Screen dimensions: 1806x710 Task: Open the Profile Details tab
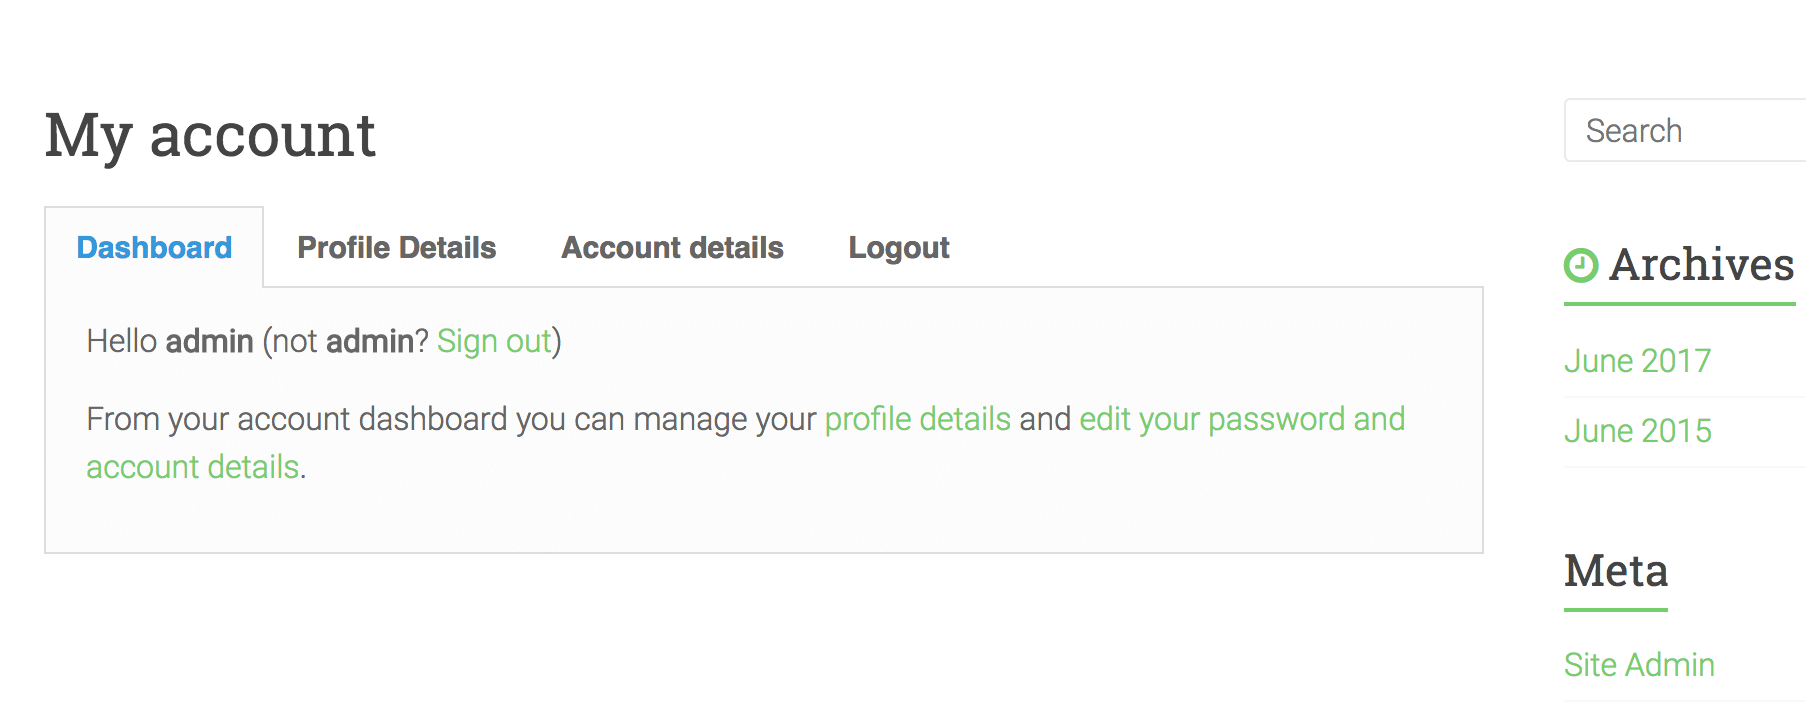coord(397,247)
